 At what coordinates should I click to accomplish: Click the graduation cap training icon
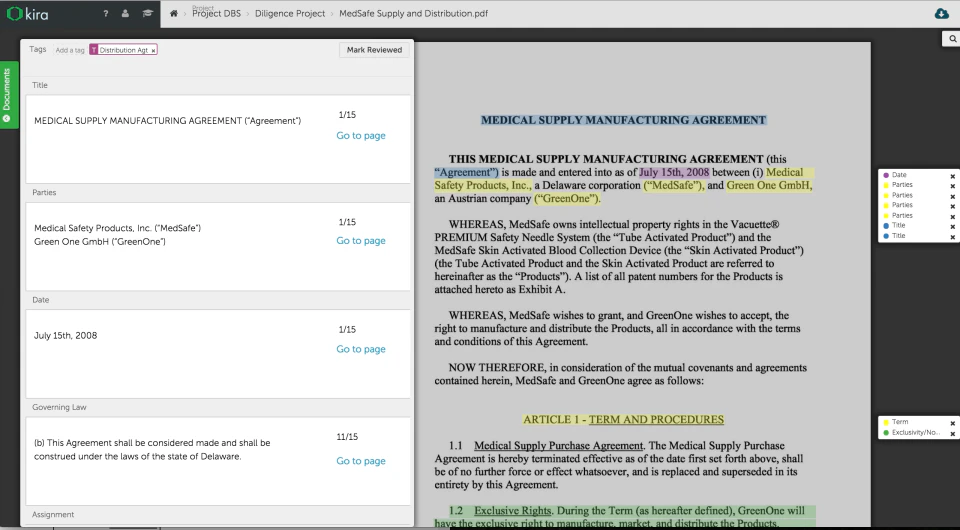point(146,13)
